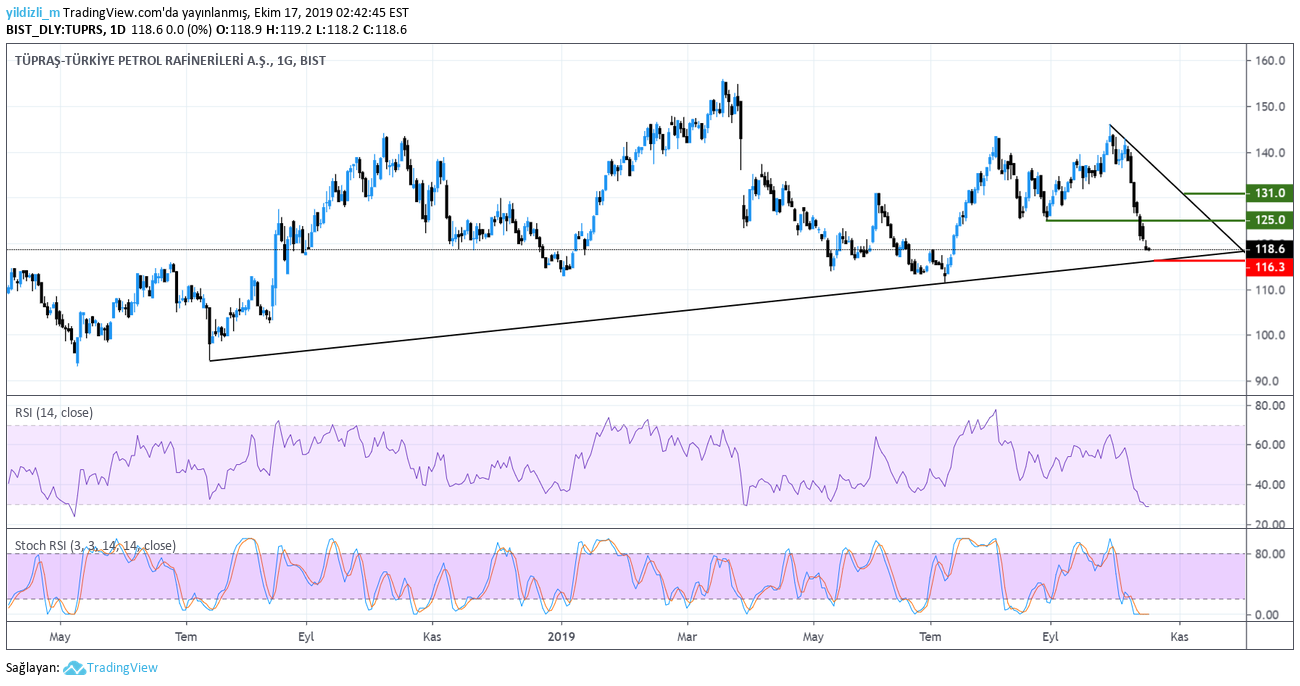Screen dimensions: 1300x686
Task: Click the green 131.0 horizontal resistance line
Action: tap(1213, 193)
